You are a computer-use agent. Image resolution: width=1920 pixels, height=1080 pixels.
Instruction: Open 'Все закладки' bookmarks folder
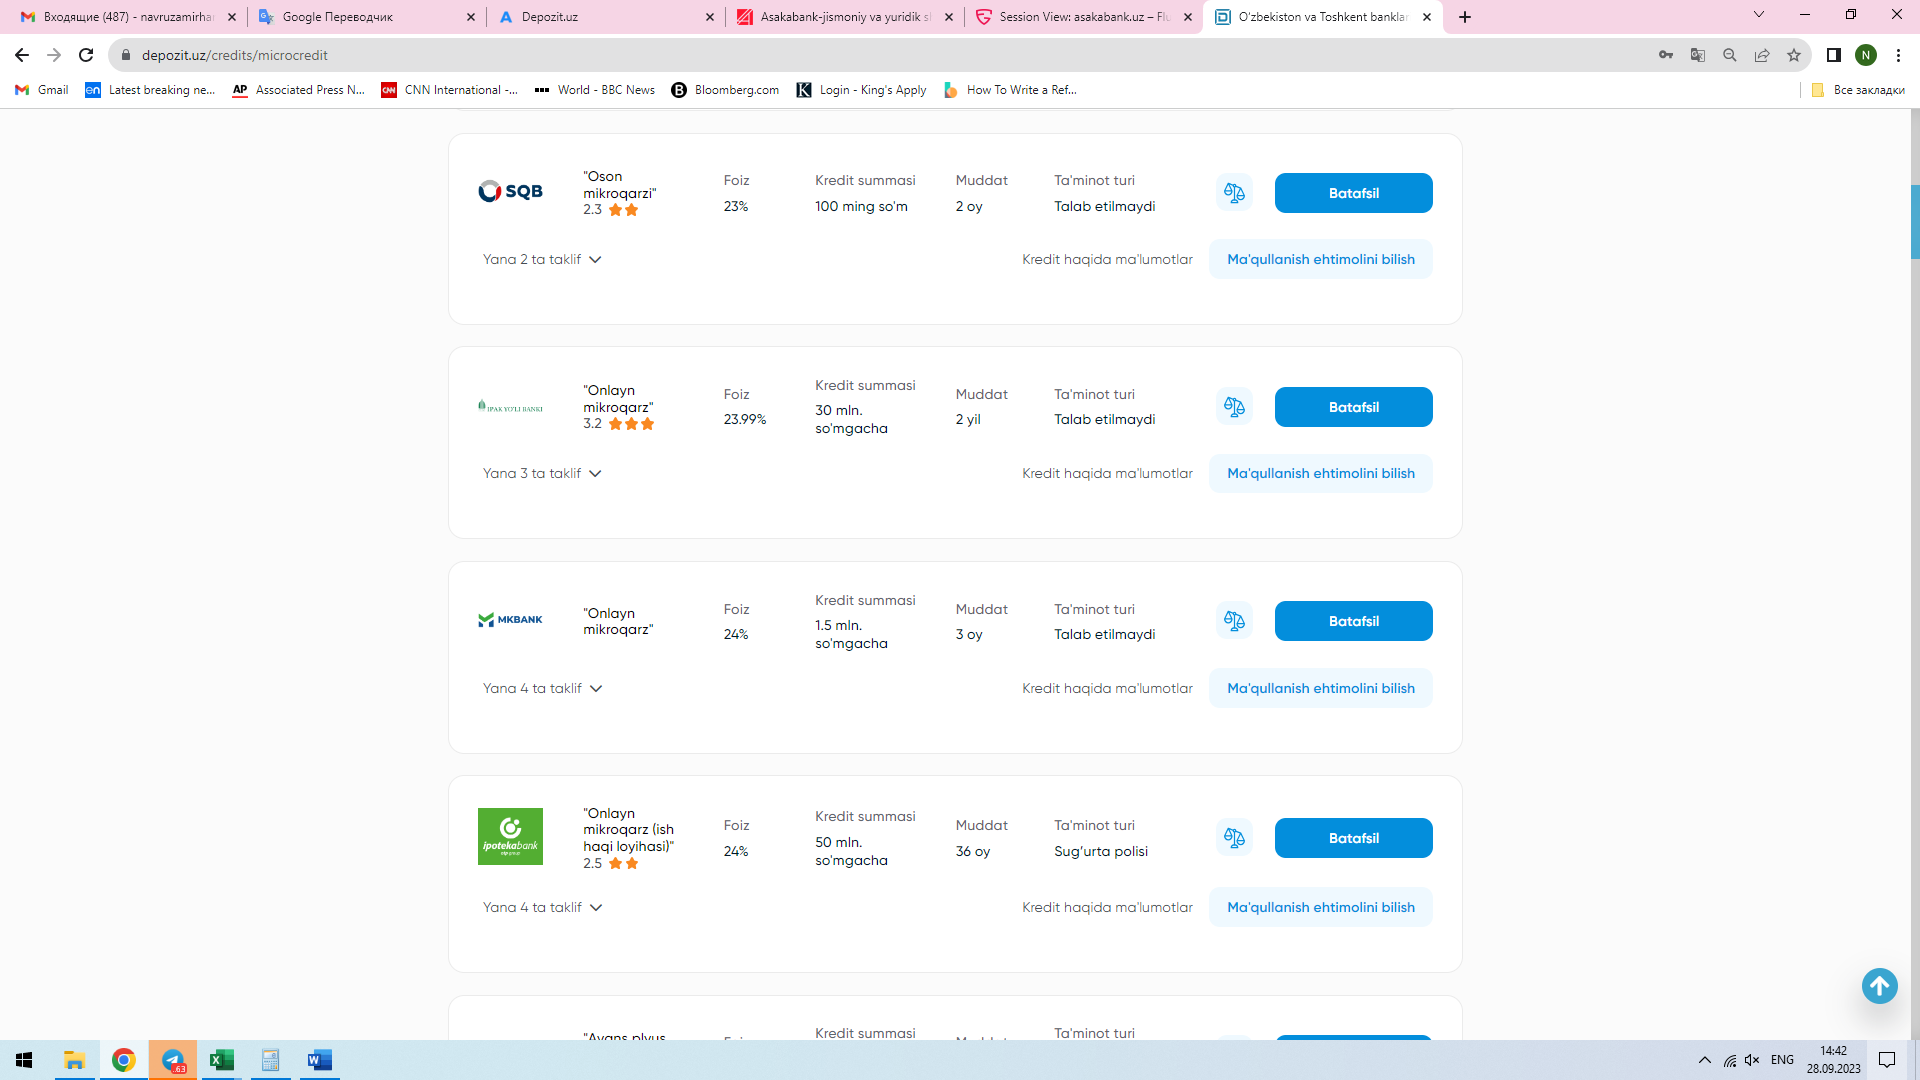1858,90
